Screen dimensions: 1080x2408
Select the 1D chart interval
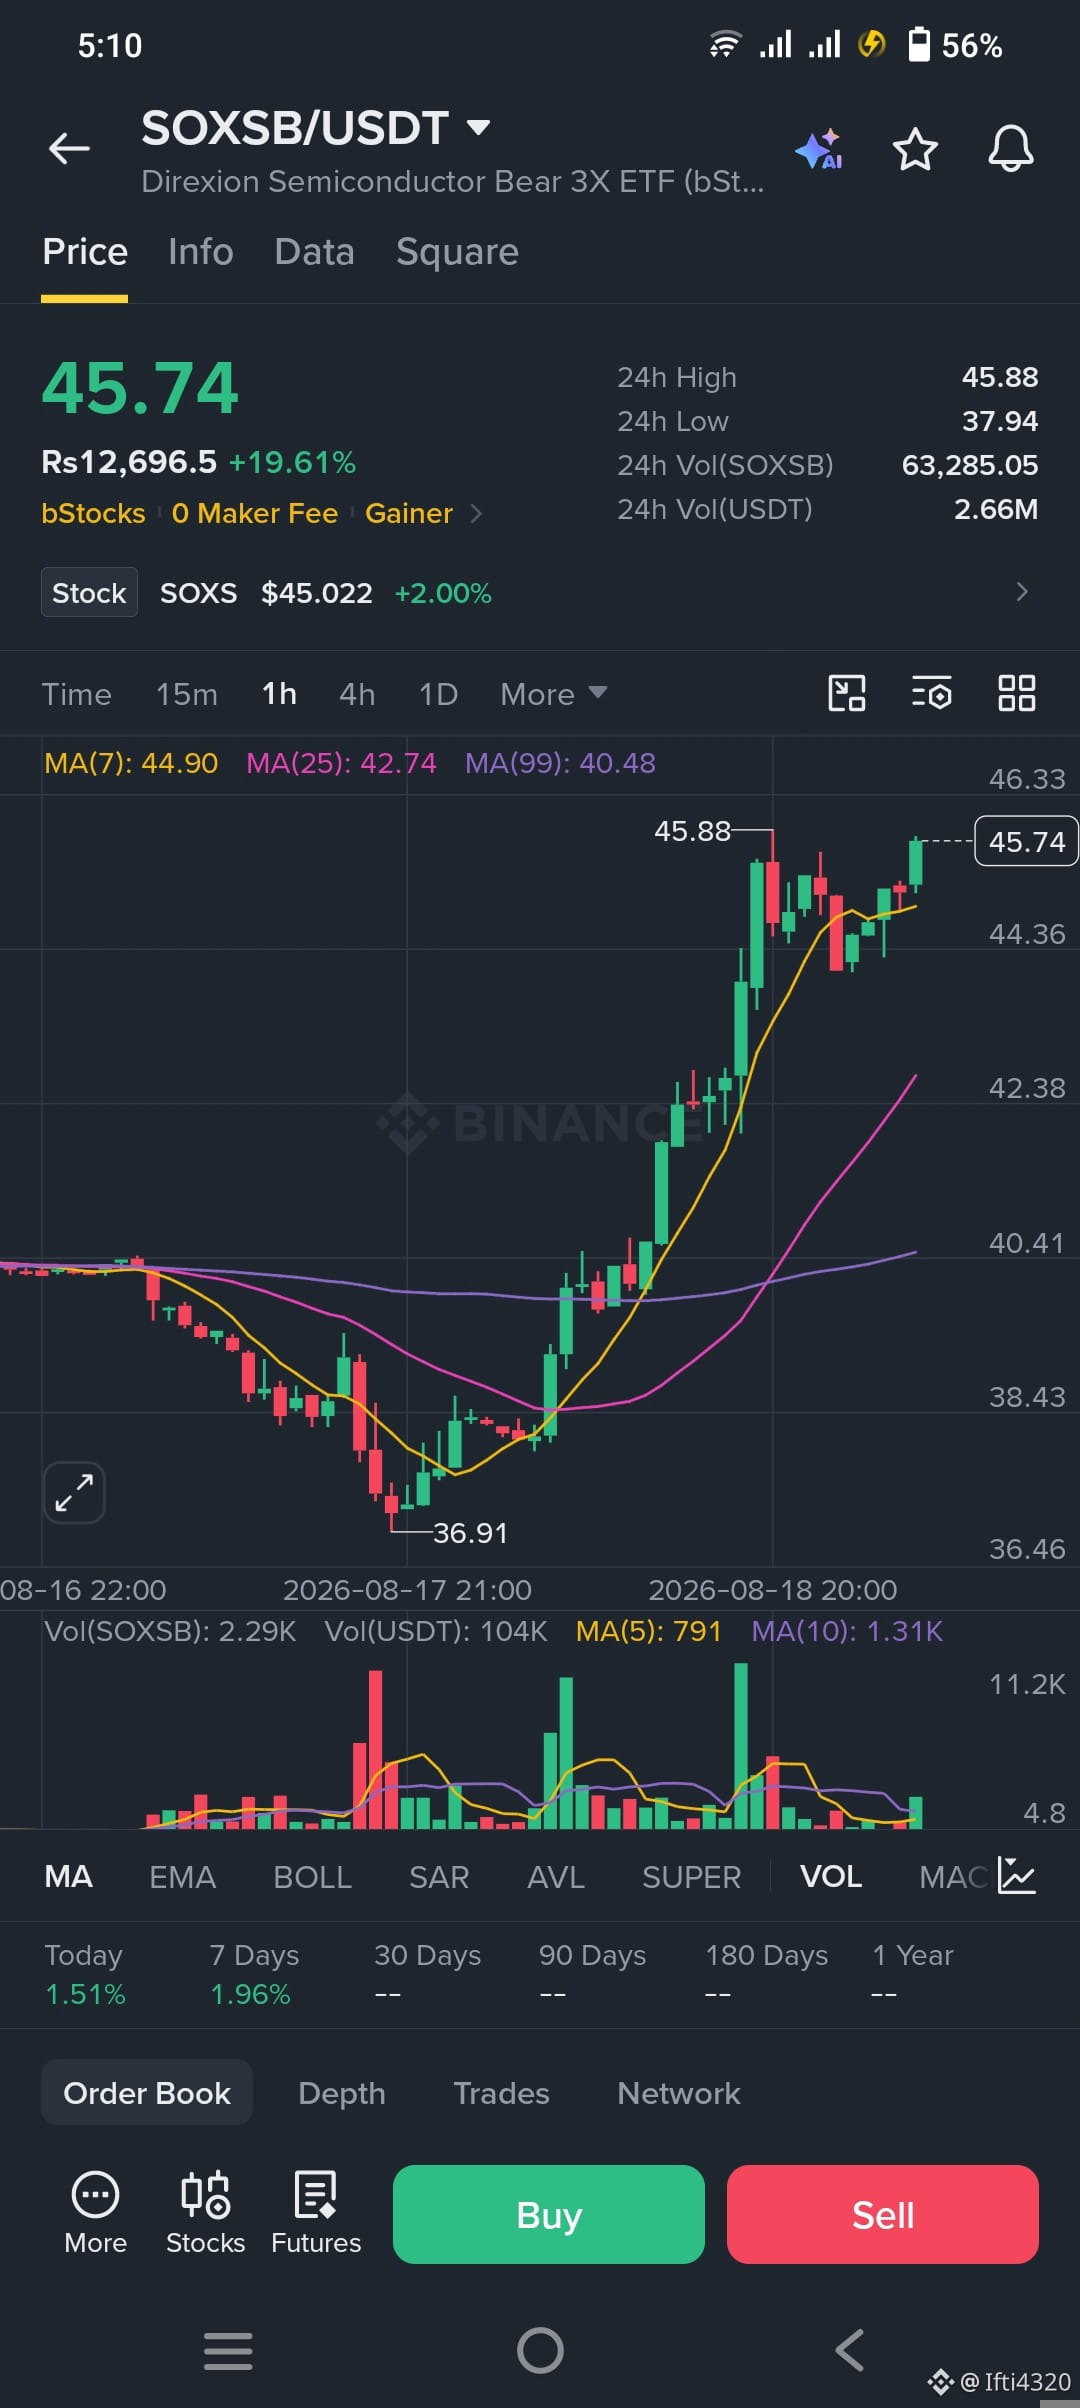(x=438, y=694)
